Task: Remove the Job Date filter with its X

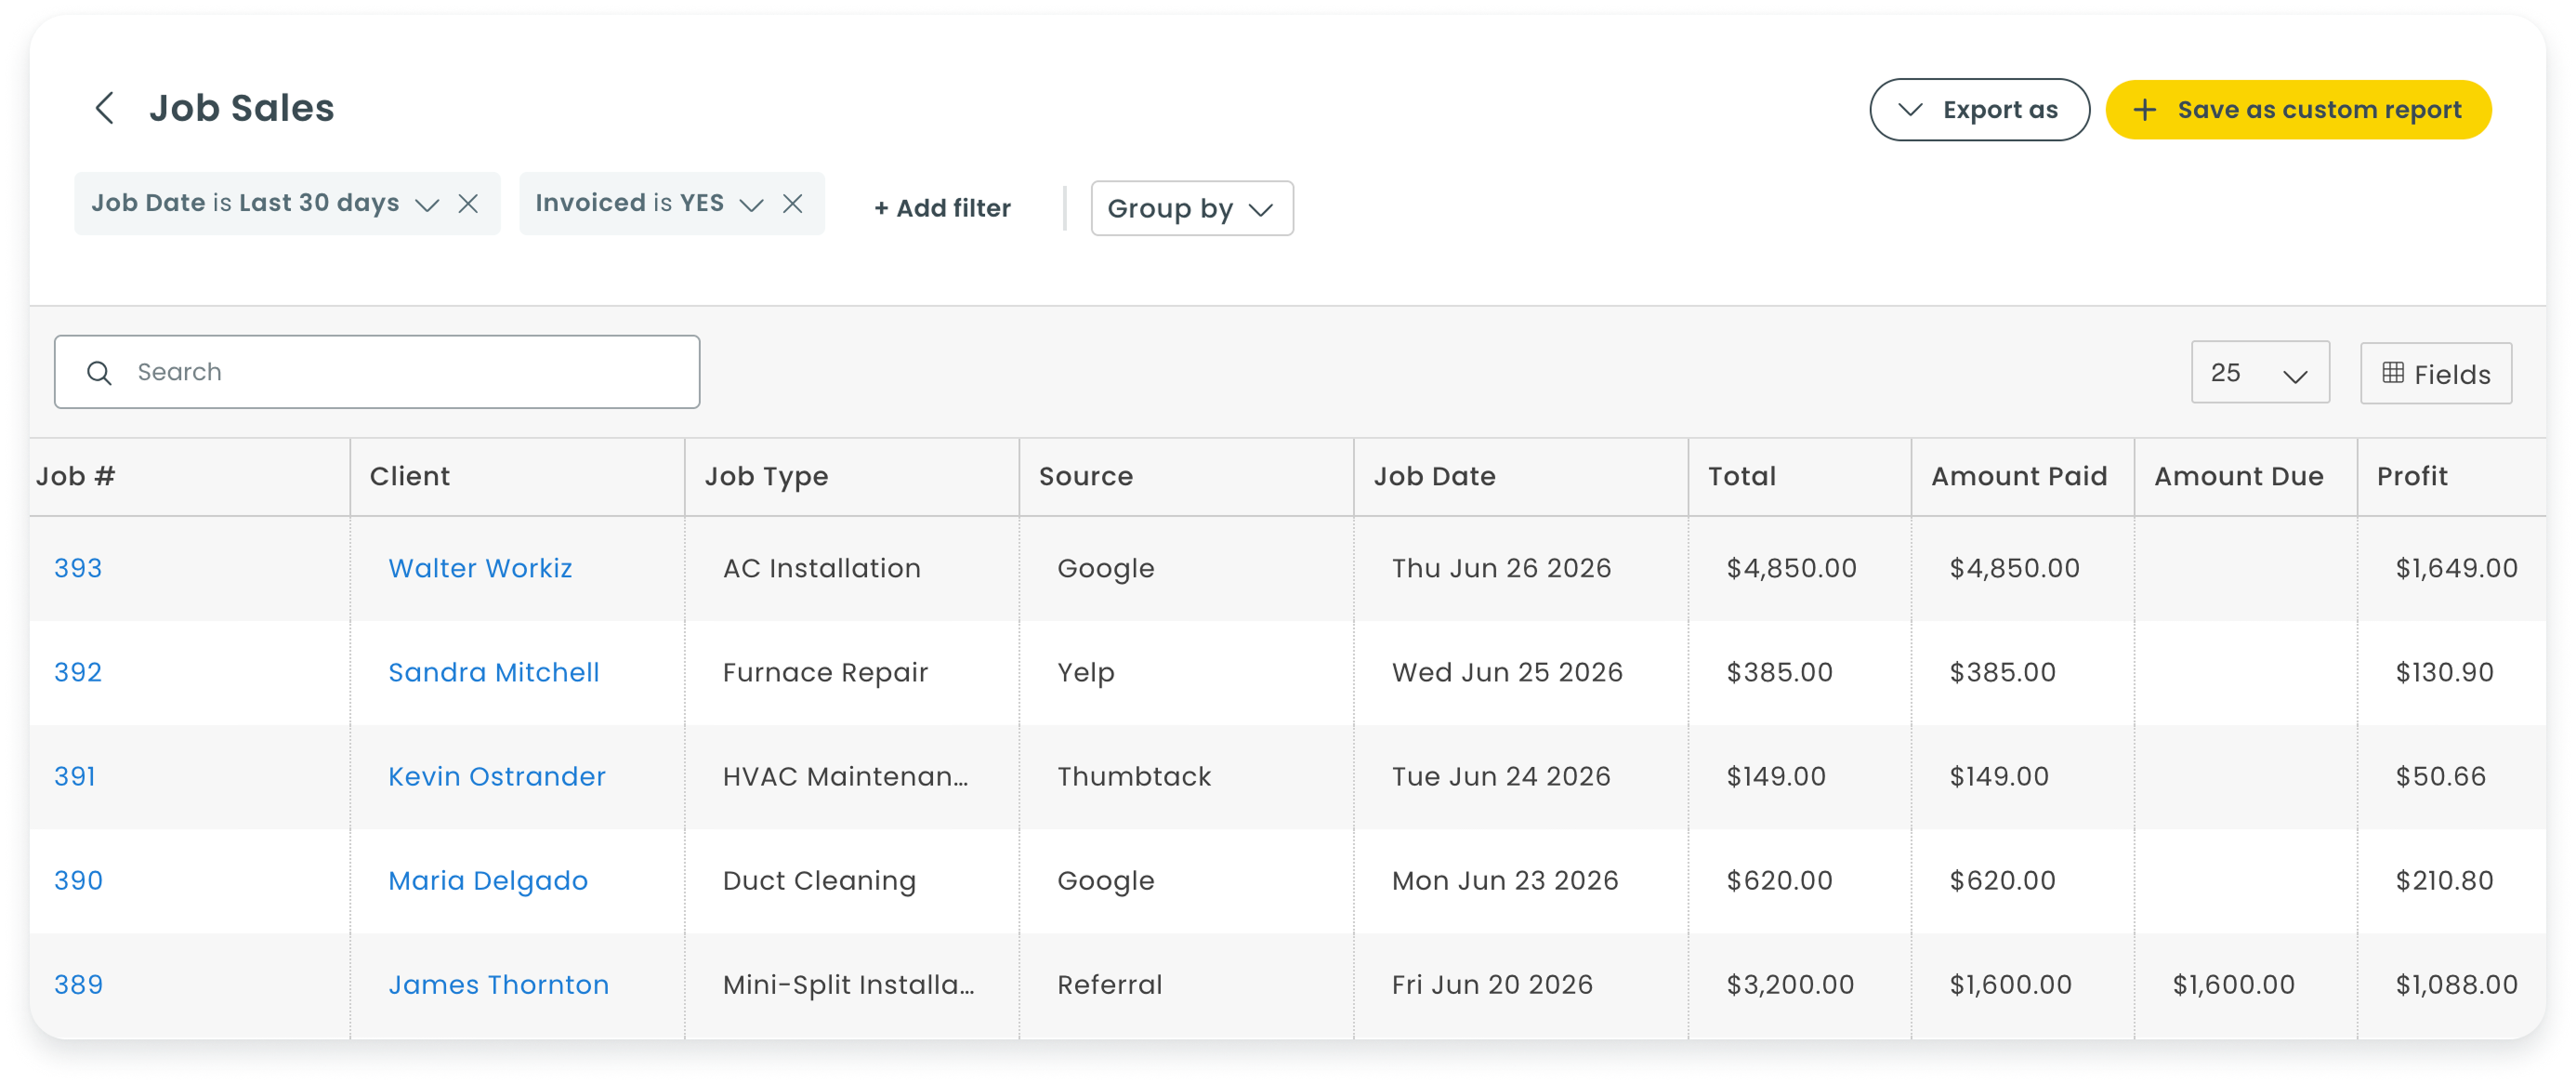Action: click(x=468, y=204)
